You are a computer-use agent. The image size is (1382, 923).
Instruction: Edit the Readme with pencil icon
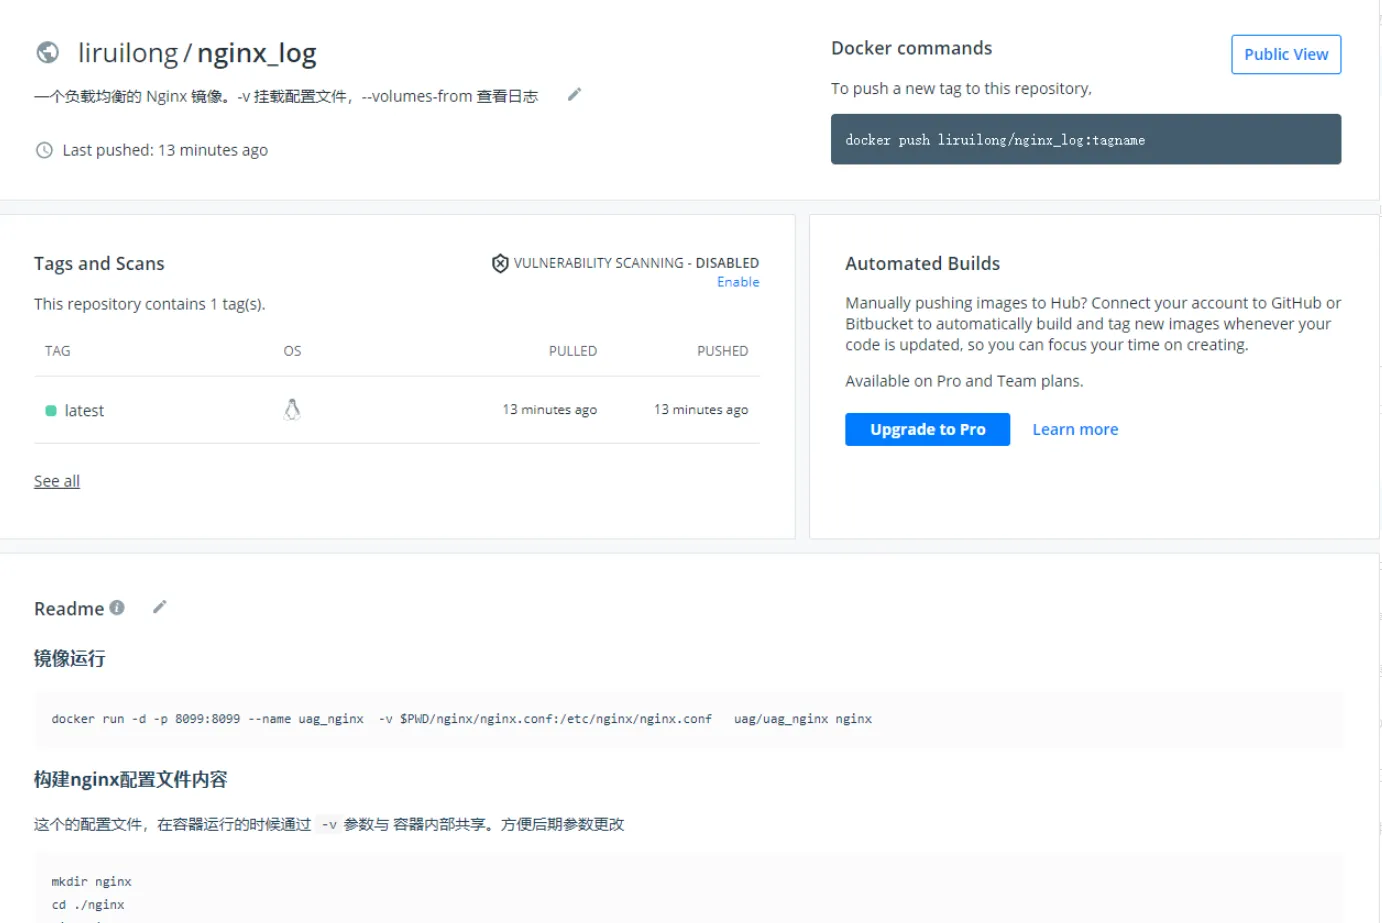click(x=159, y=607)
